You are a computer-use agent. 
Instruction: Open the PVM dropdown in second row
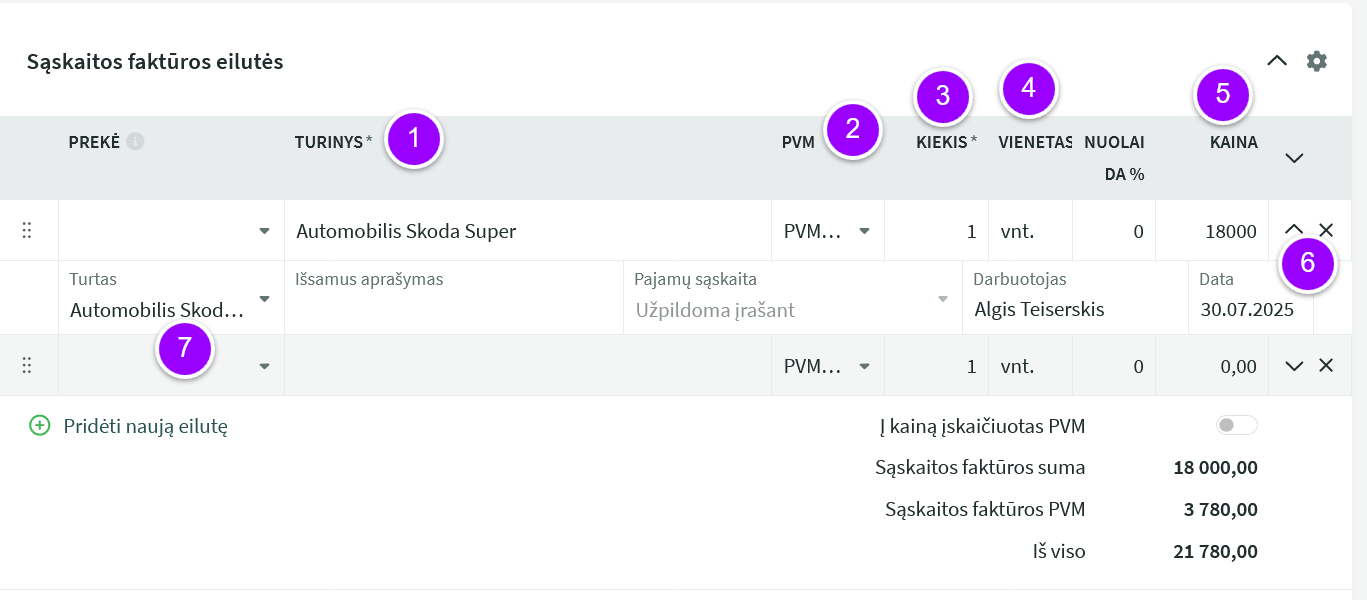[828, 366]
